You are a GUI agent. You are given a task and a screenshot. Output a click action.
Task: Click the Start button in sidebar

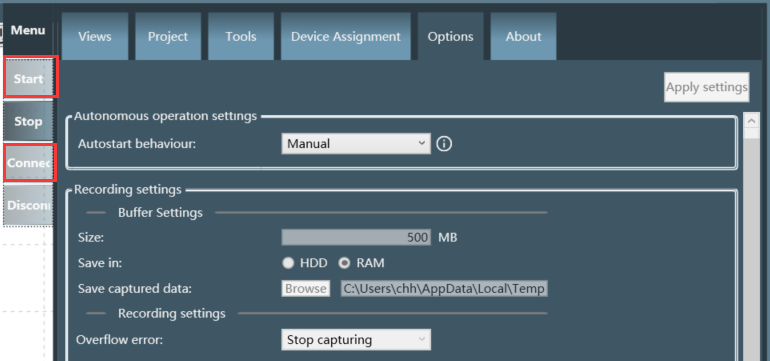coord(28,78)
